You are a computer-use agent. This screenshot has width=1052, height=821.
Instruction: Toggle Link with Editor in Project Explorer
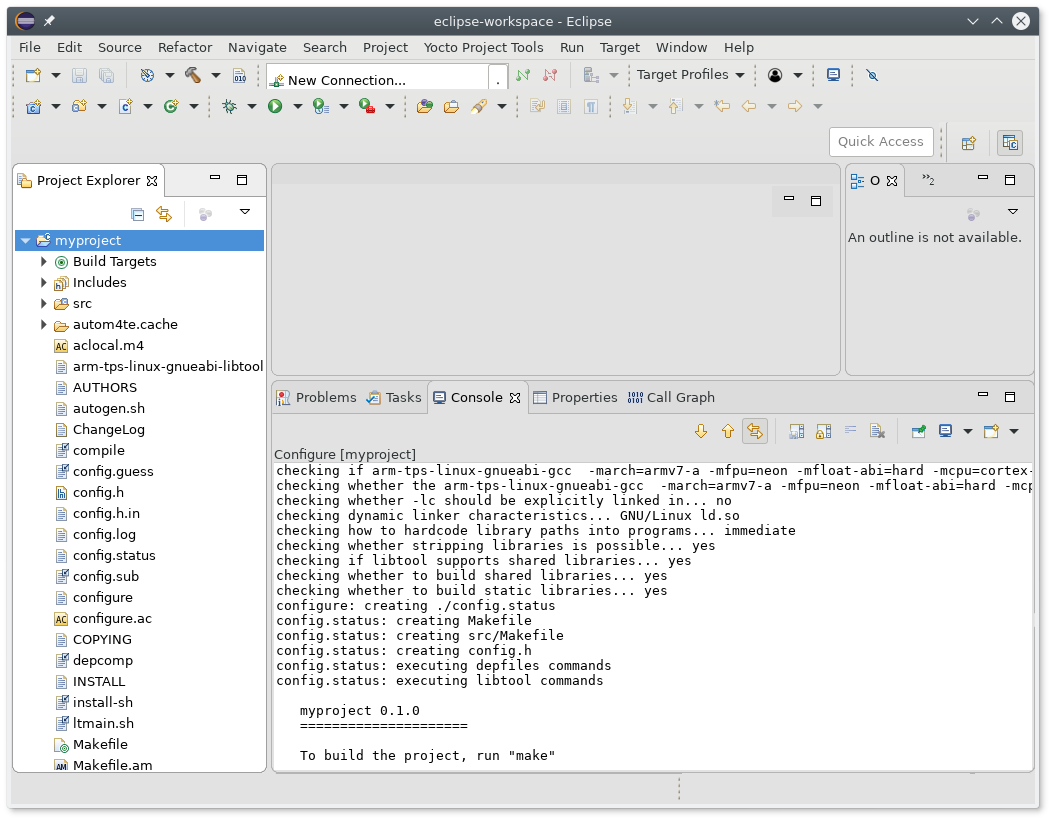coord(164,213)
